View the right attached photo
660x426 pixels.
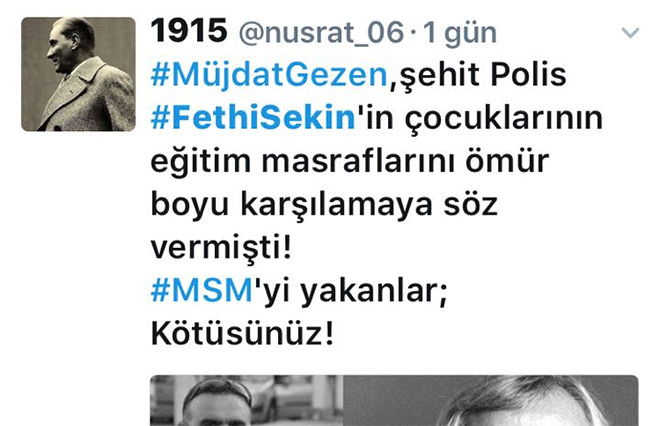click(491, 400)
